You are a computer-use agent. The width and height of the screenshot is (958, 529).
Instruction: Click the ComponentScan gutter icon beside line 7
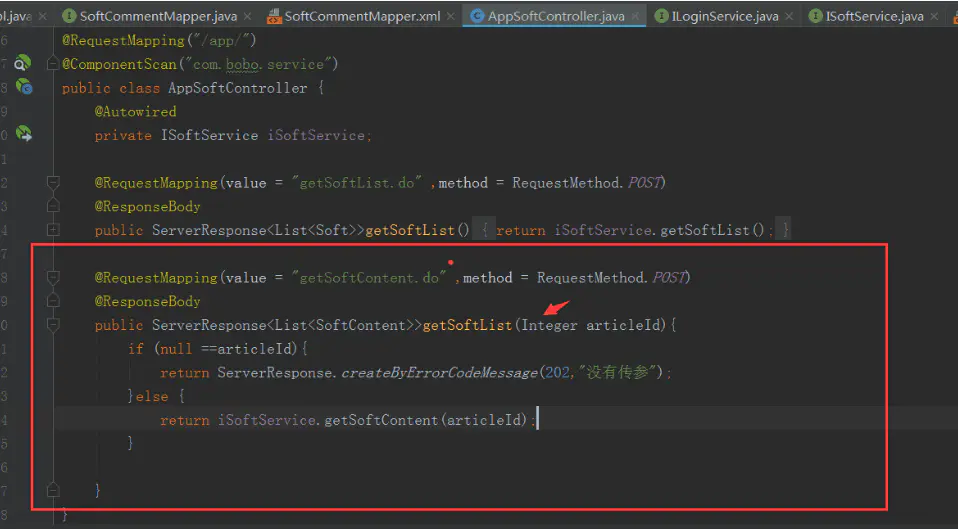coord(23,62)
